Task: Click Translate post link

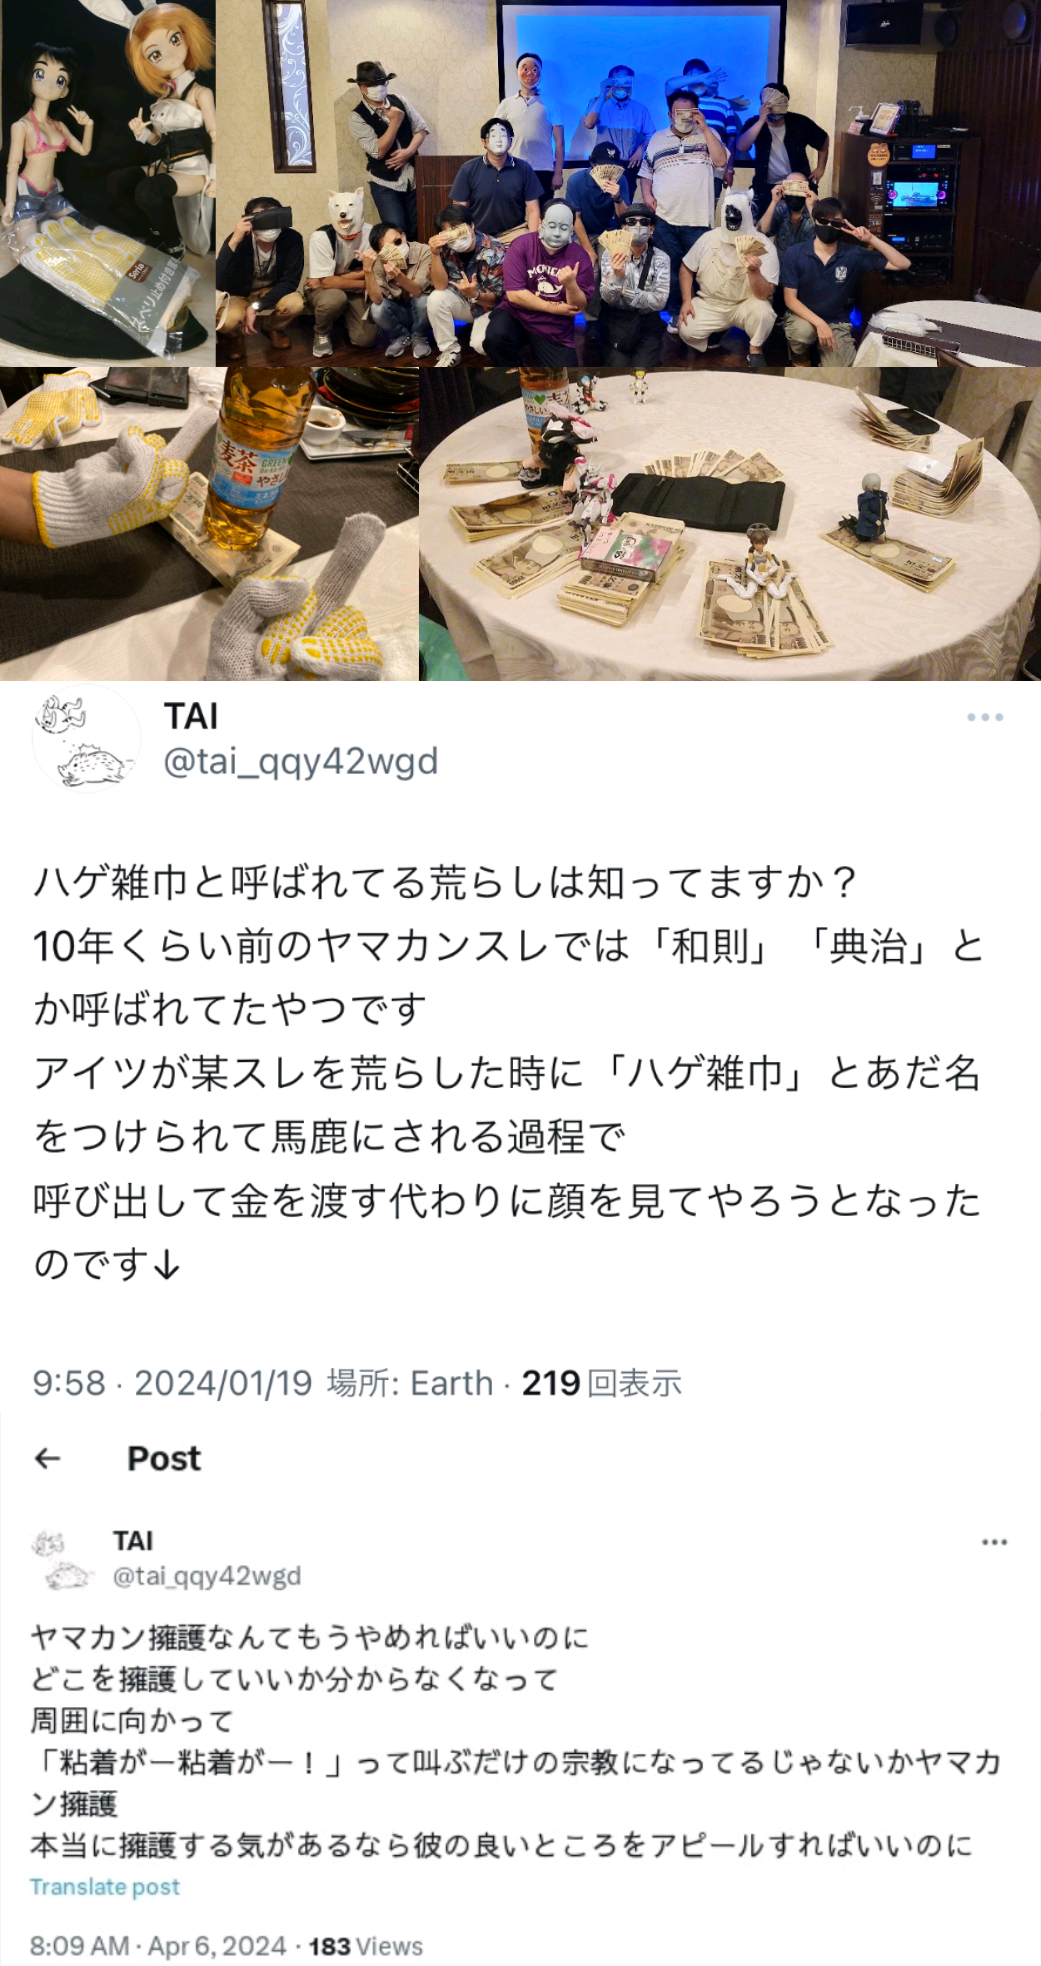Action: click(104, 1886)
